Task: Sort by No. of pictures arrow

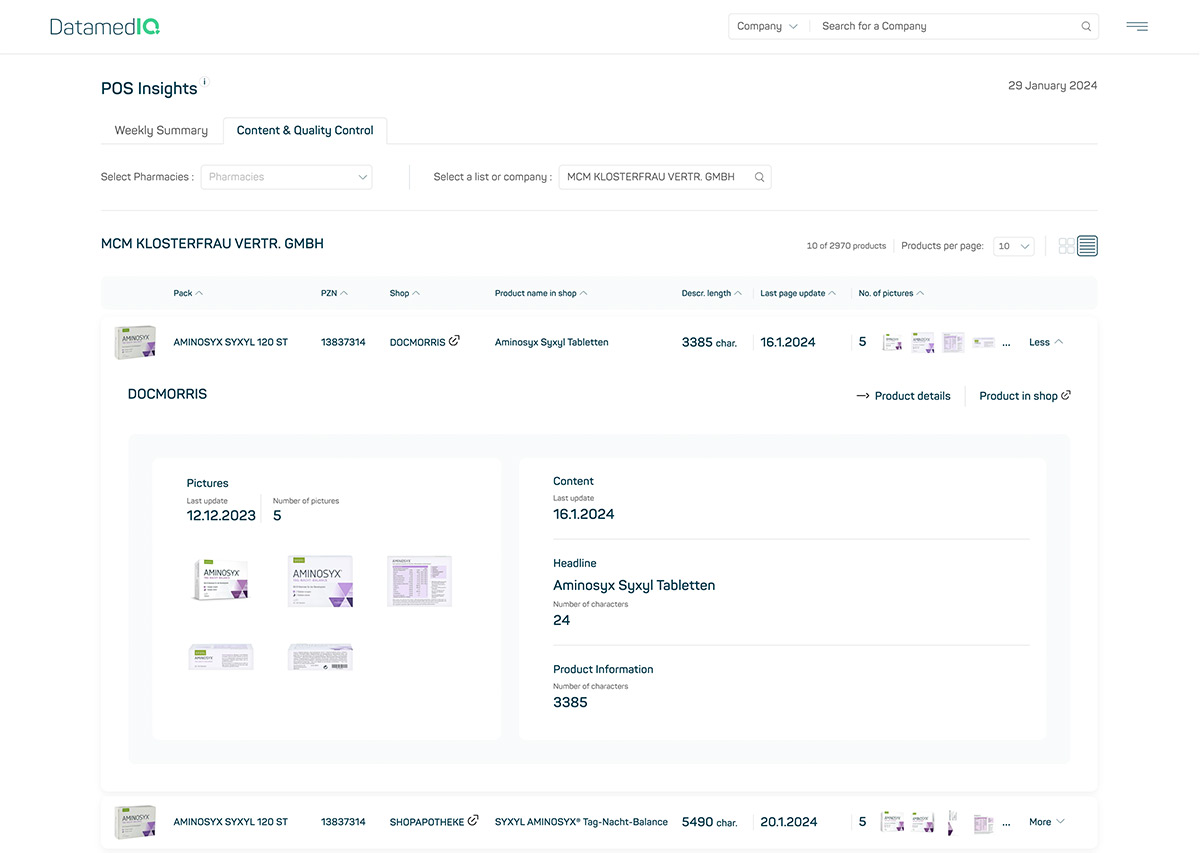Action: pyautogui.click(x=920, y=293)
